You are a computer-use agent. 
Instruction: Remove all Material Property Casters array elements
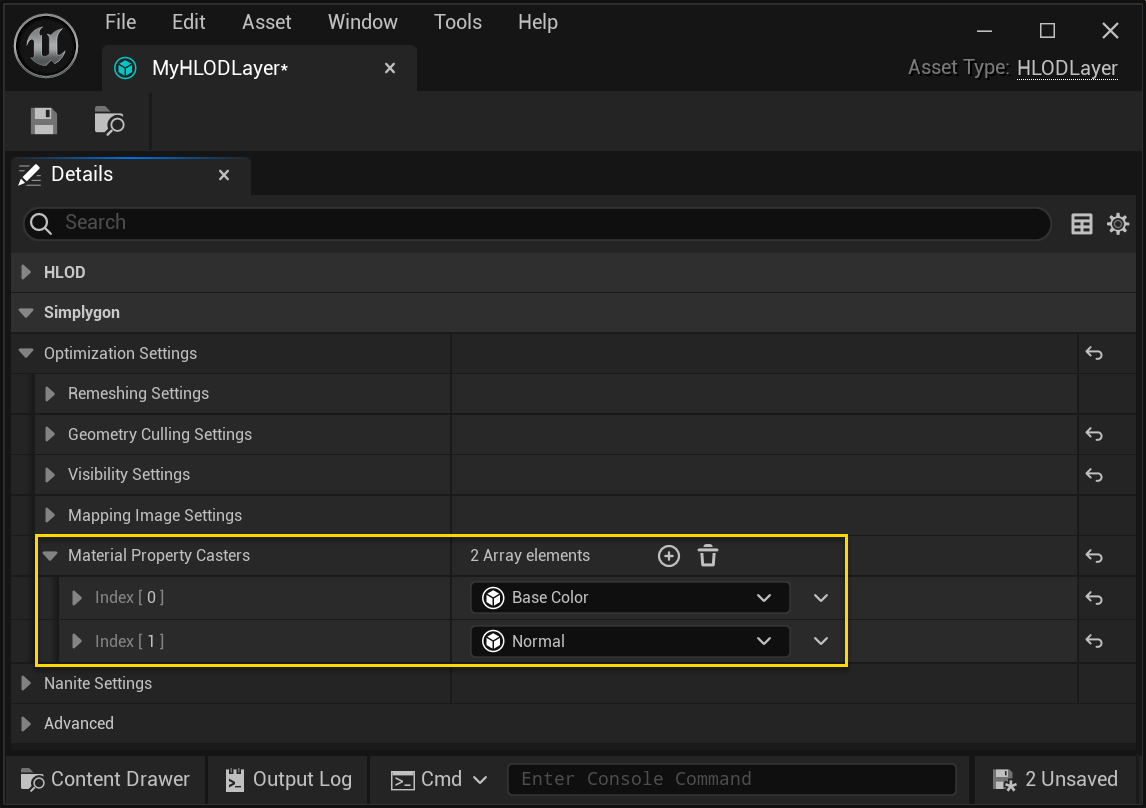point(708,556)
